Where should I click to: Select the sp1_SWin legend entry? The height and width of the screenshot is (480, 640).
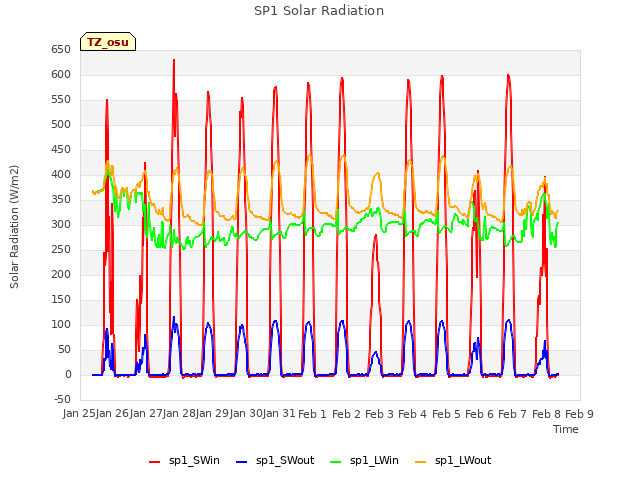coord(184,461)
